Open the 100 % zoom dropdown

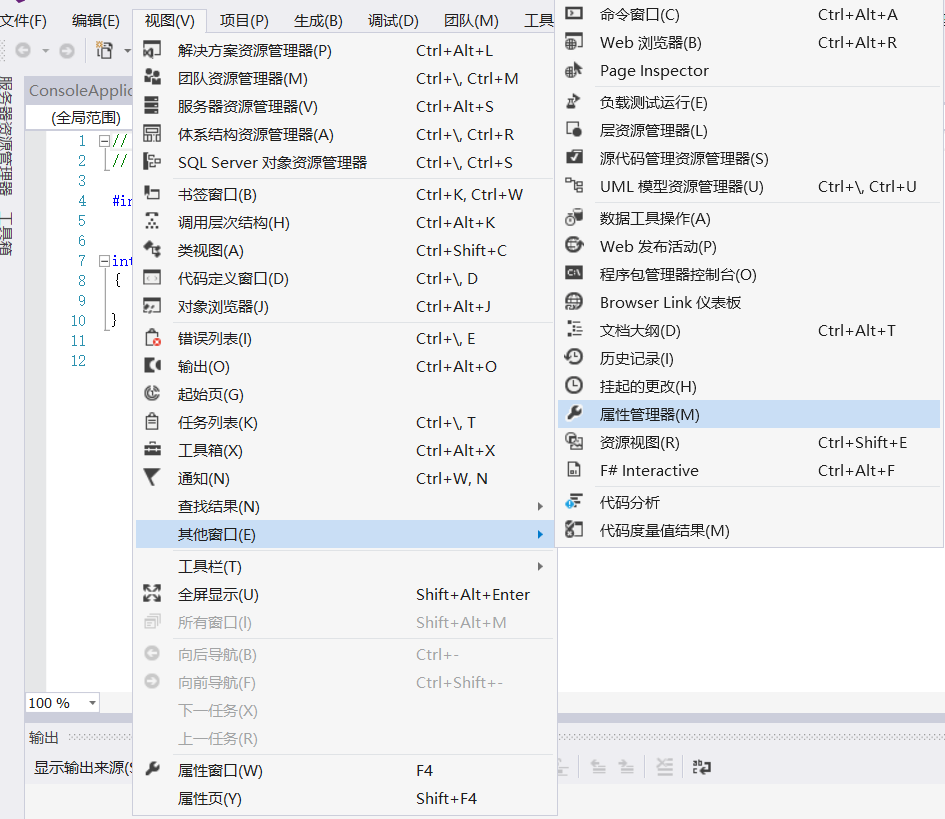point(92,703)
